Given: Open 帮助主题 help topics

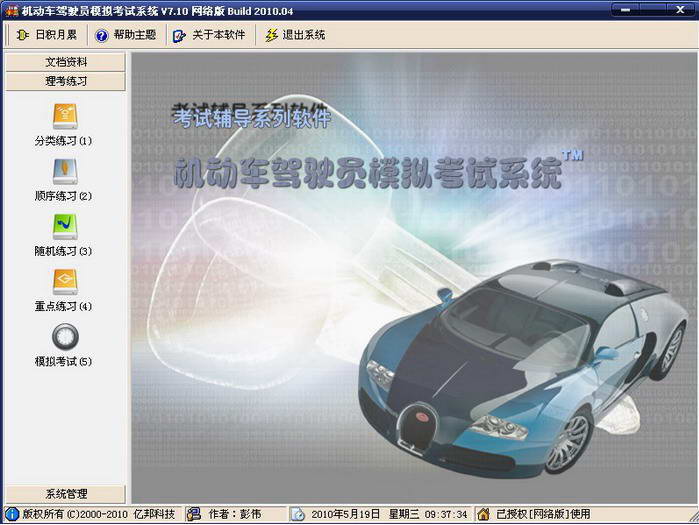Looking at the screenshot, I should coord(126,35).
